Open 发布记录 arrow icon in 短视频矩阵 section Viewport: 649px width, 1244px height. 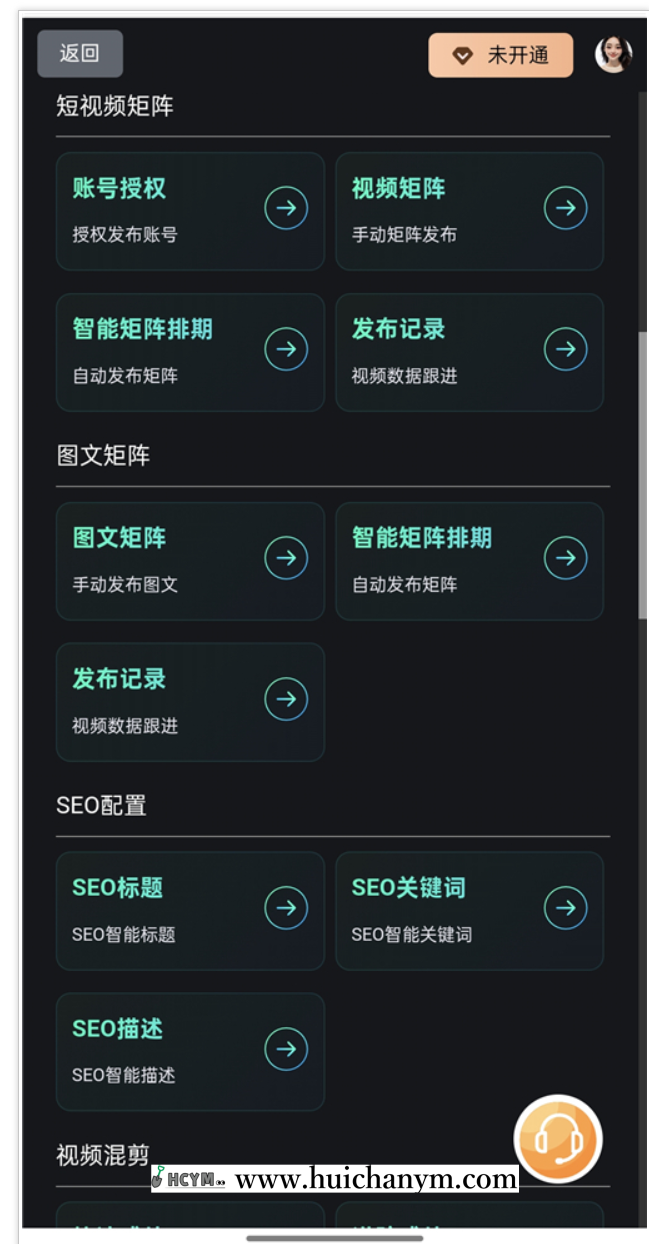coord(566,350)
